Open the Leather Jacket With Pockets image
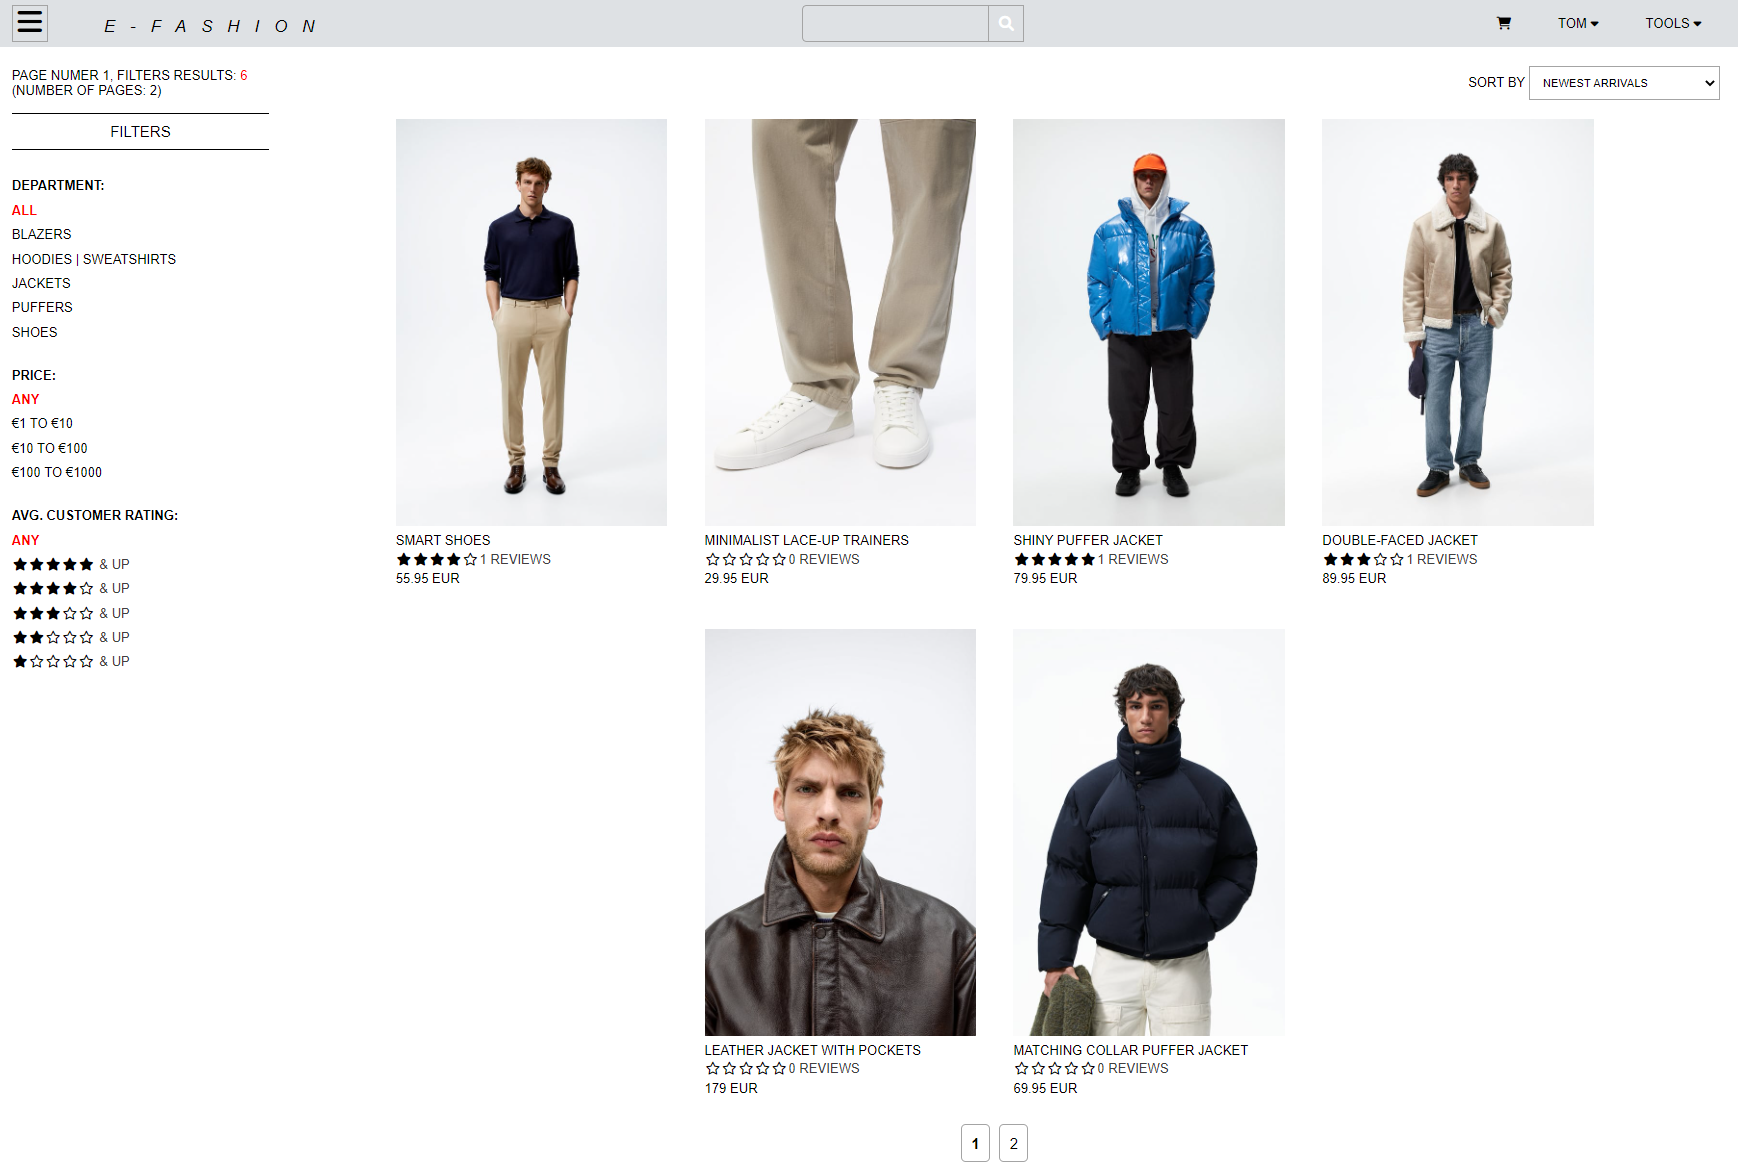 point(840,832)
